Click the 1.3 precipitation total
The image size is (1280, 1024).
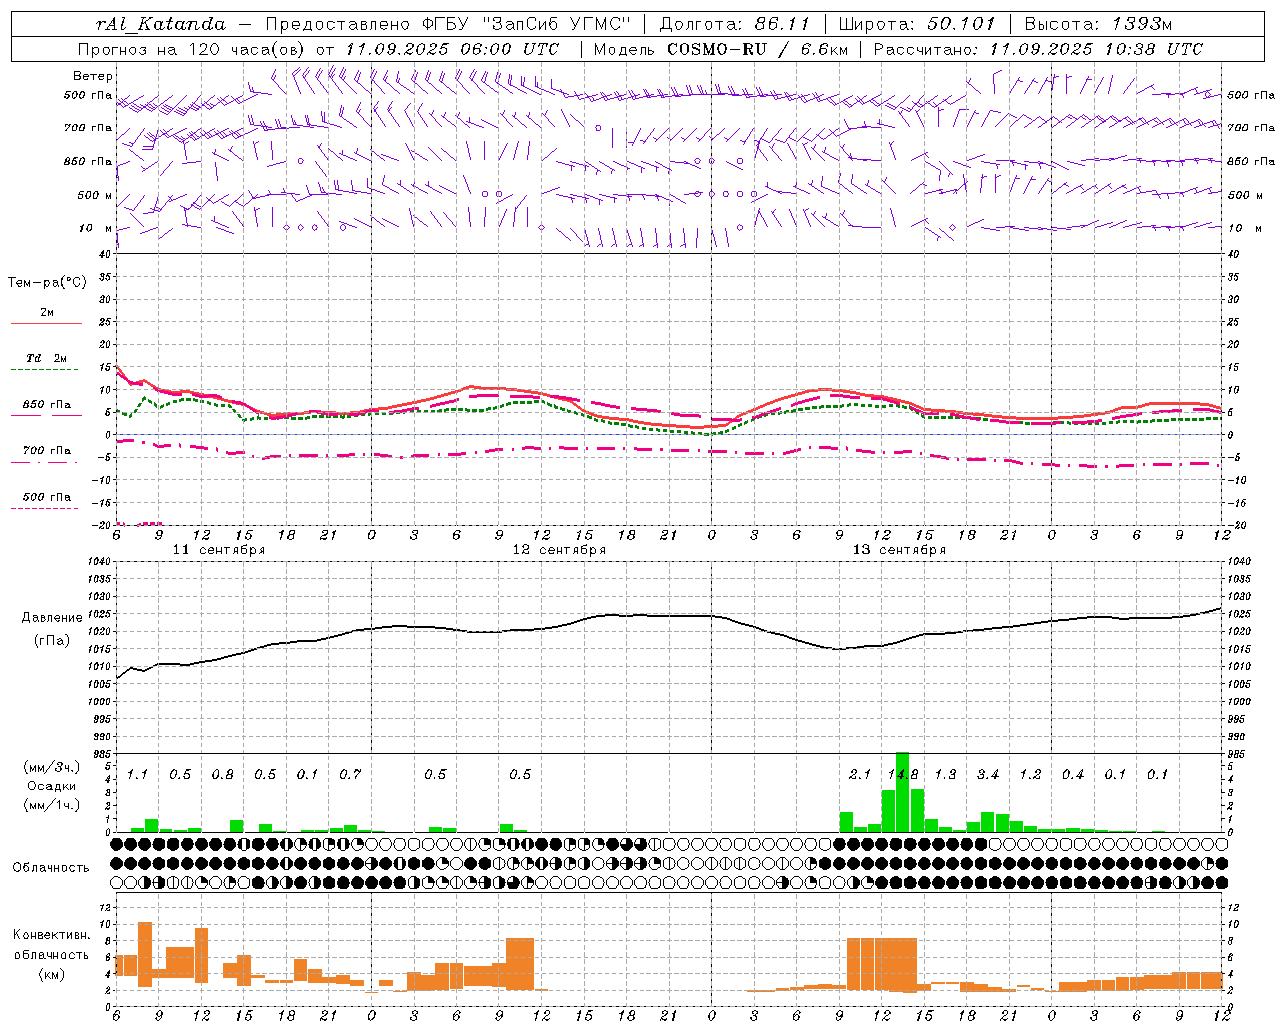[x=945, y=775]
